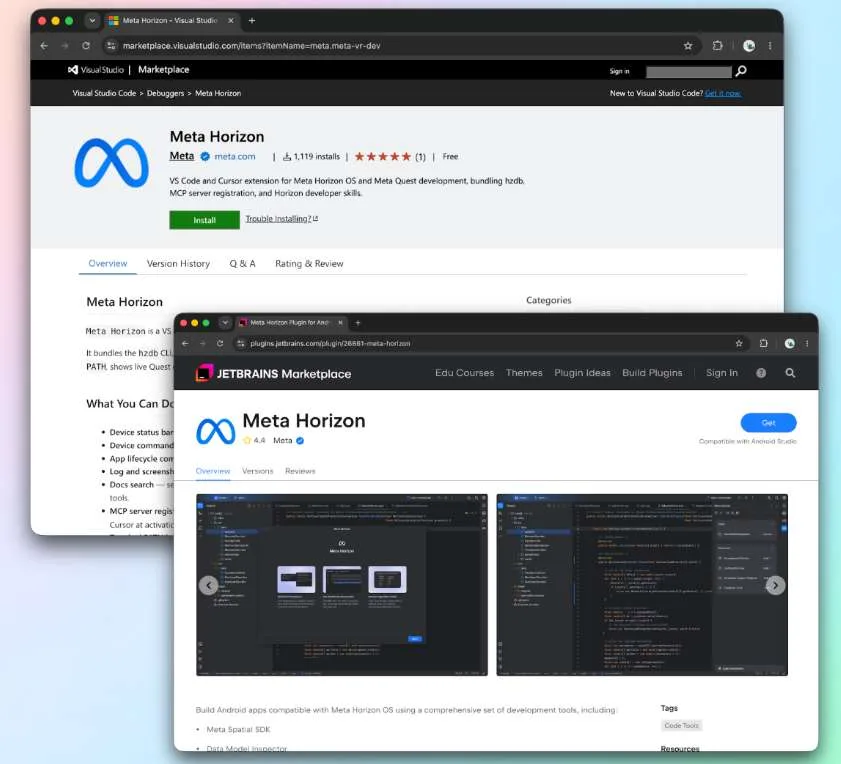Select the Versions tab on JetBrains plugin page

click(257, 471)
